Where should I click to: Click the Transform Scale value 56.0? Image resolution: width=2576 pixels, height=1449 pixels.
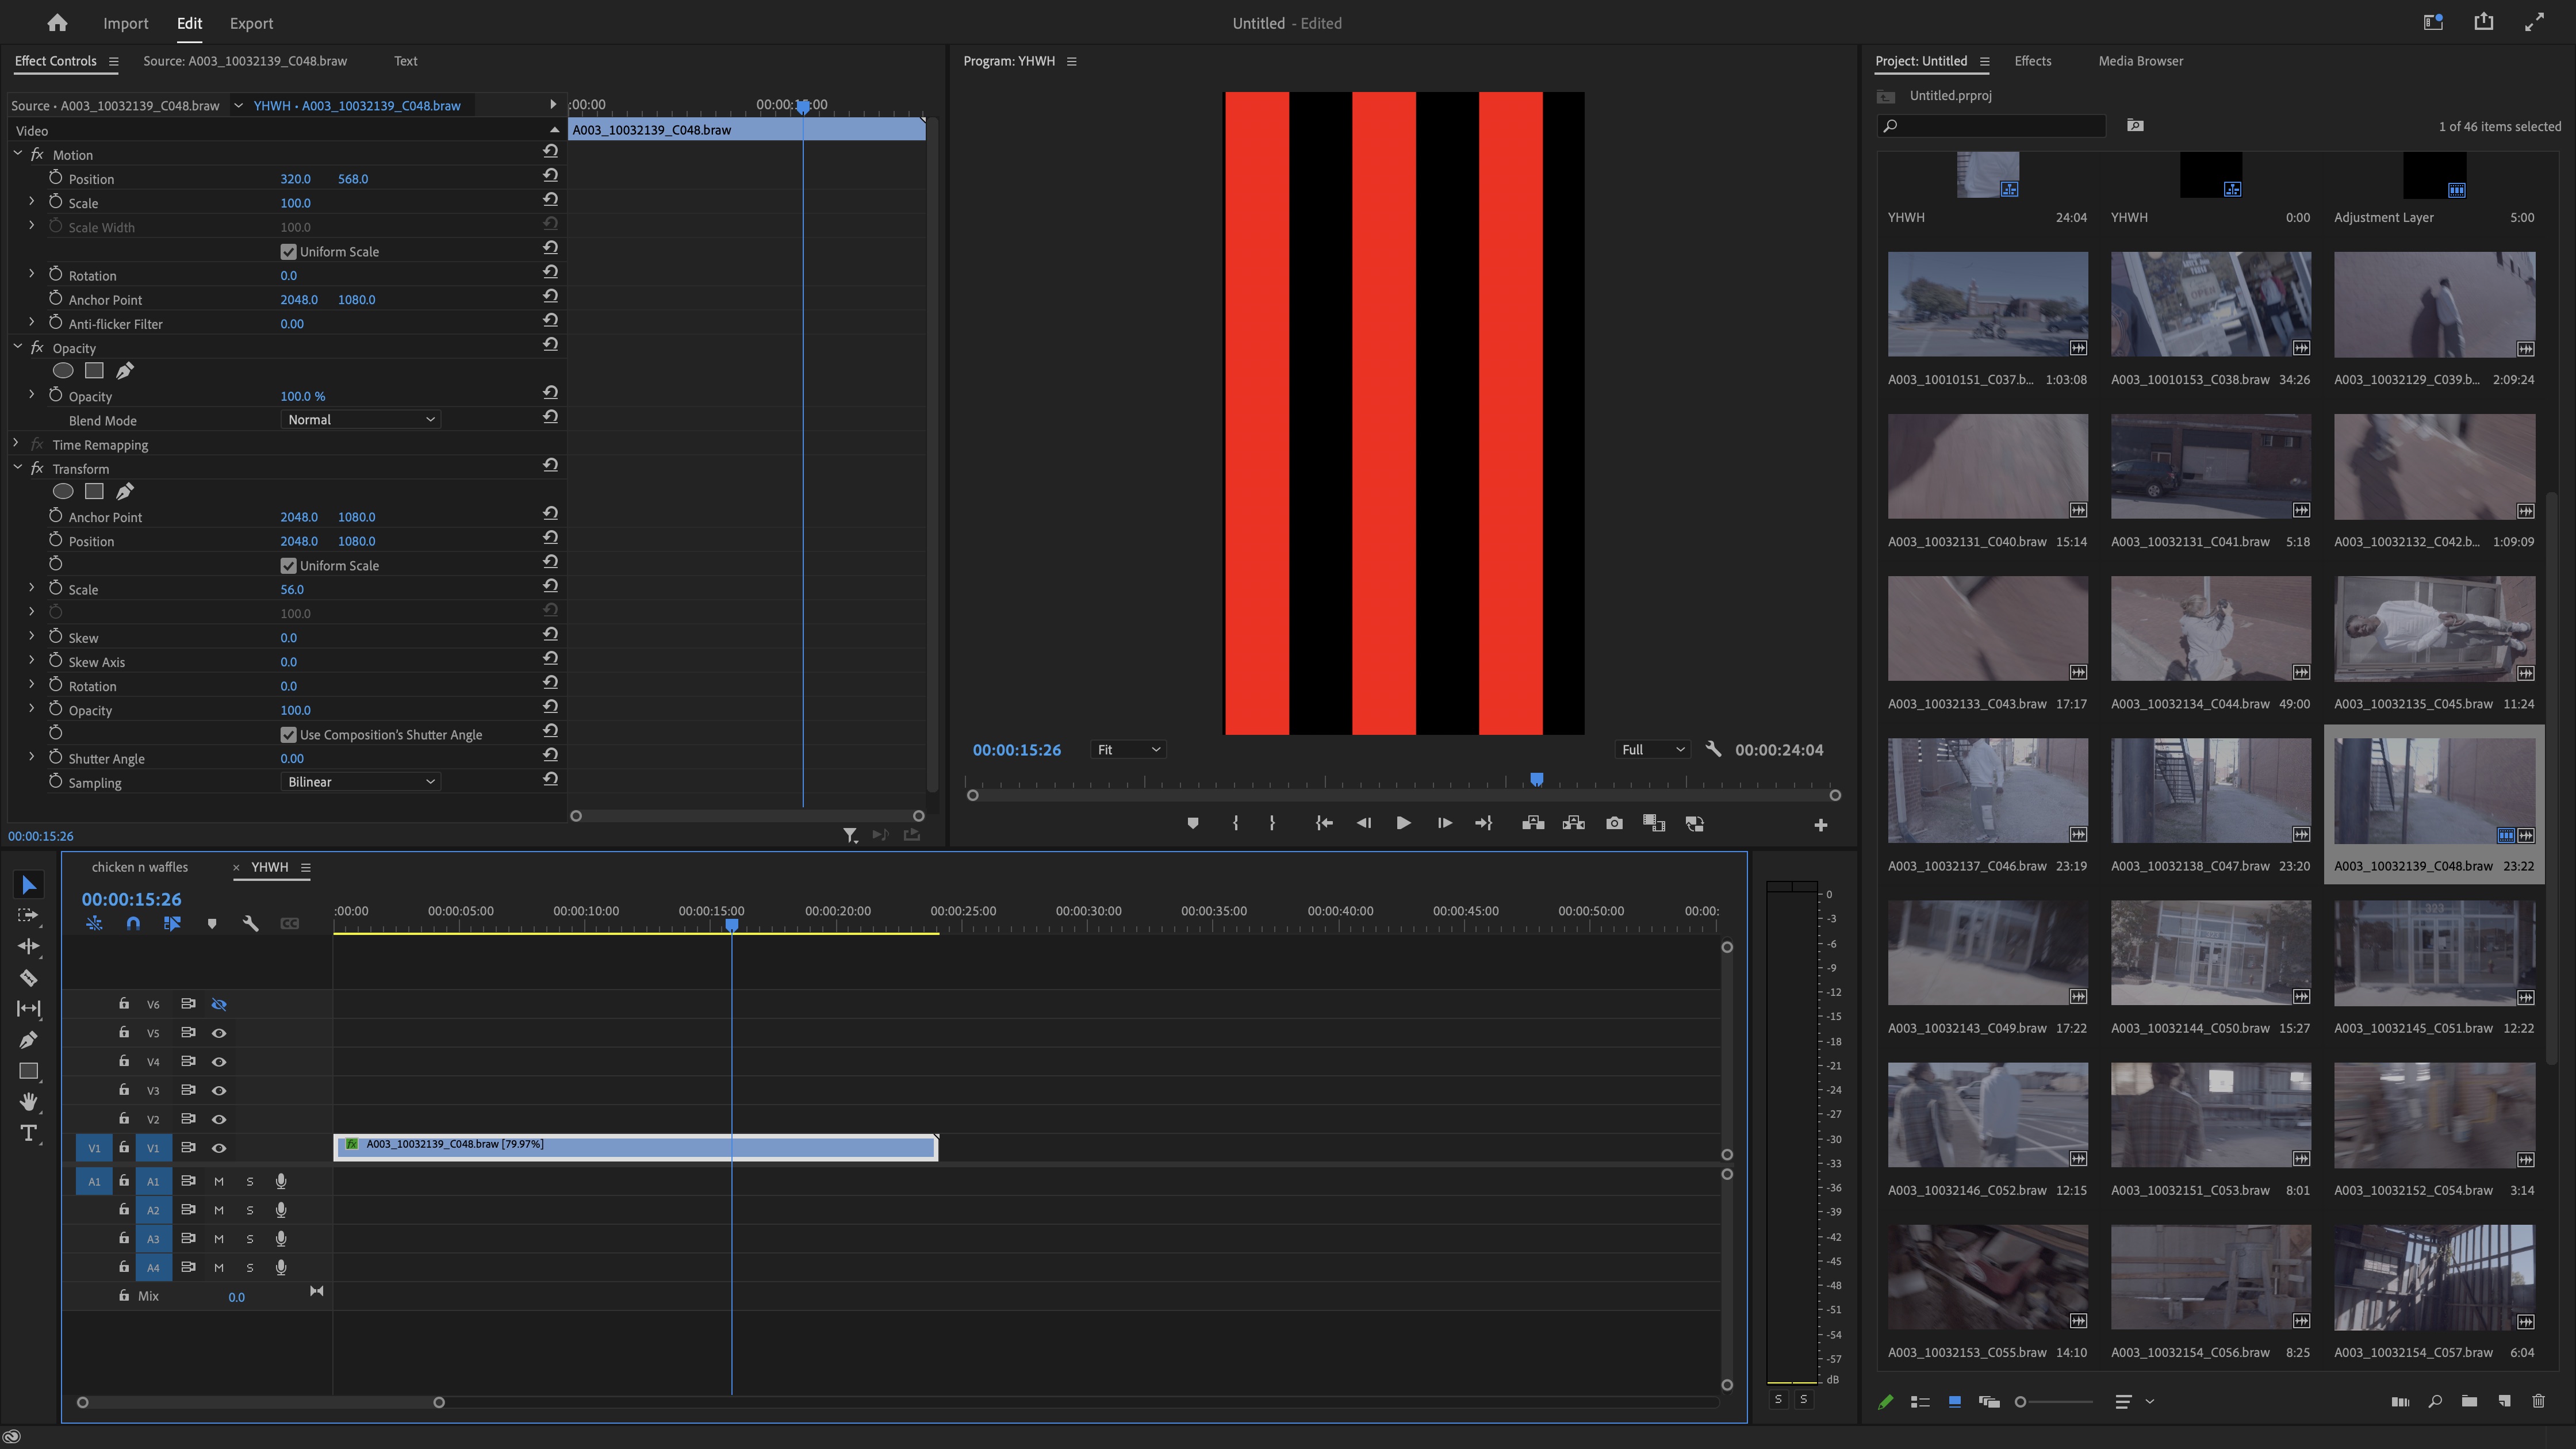(291, 589)
